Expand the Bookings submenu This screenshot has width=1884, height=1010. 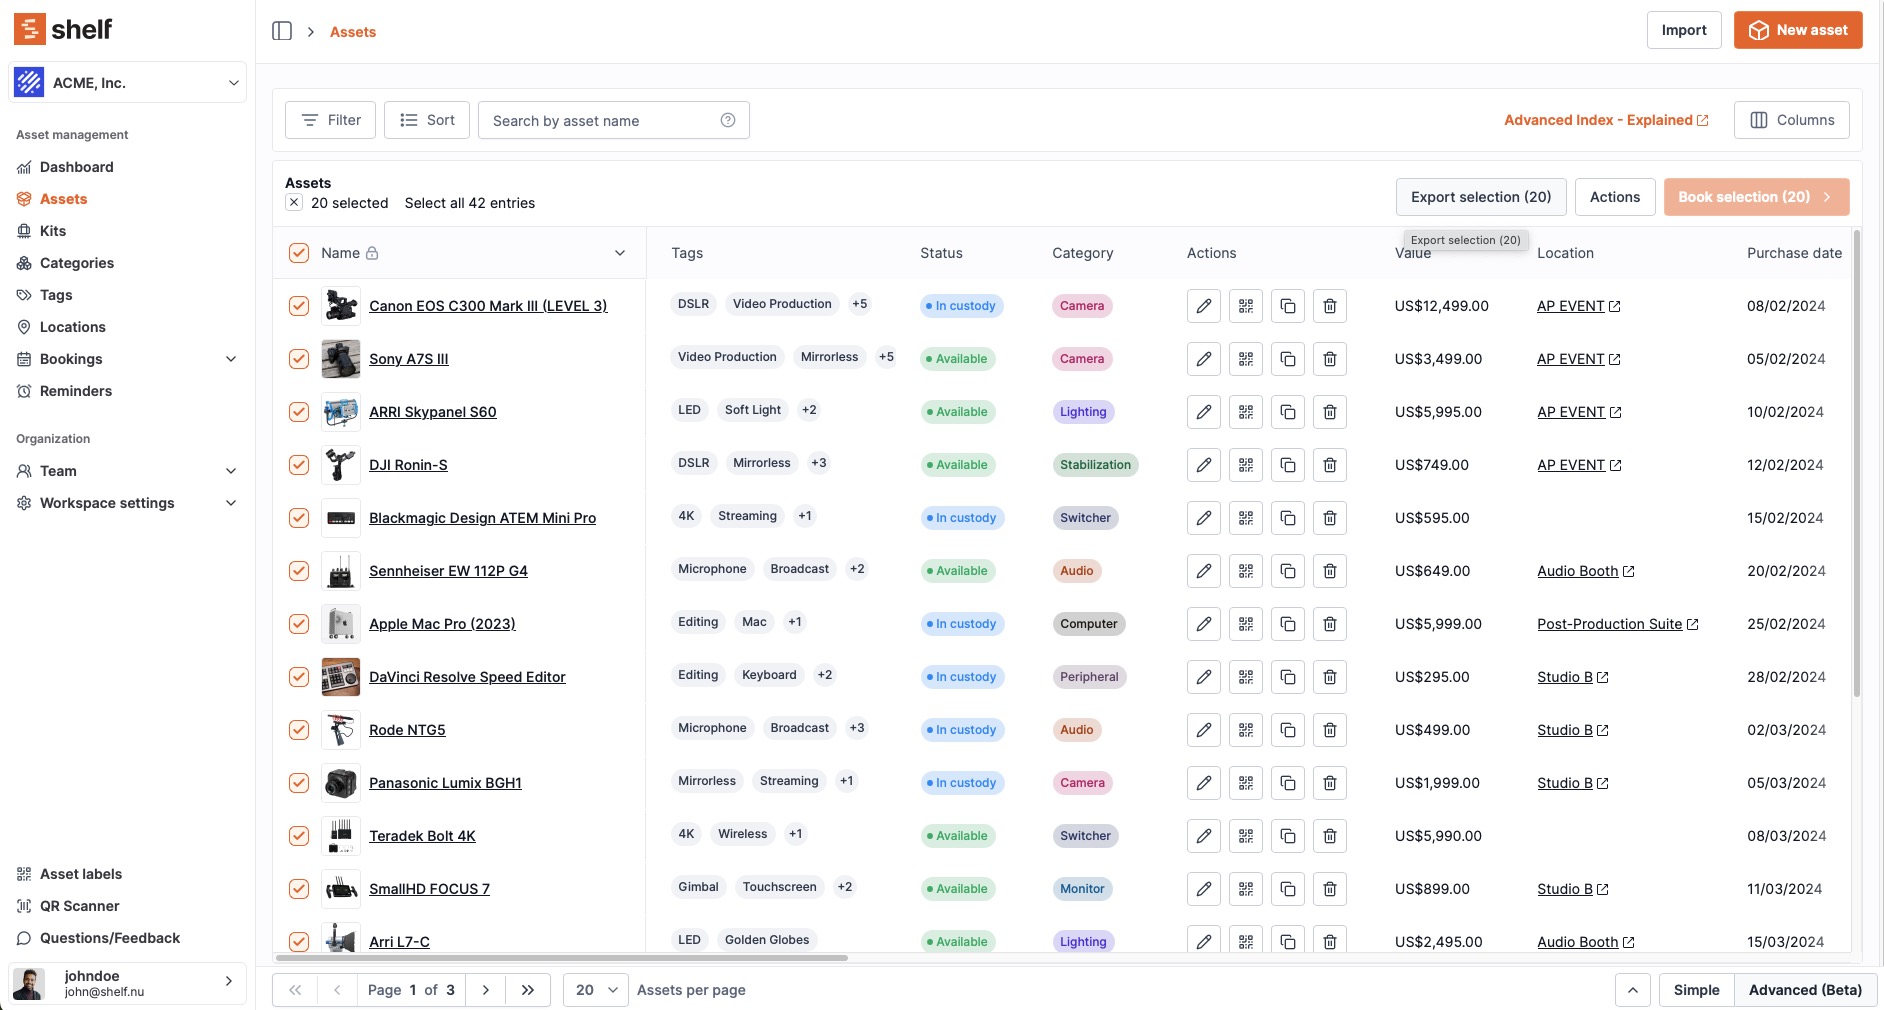click(x=231, y=359)
